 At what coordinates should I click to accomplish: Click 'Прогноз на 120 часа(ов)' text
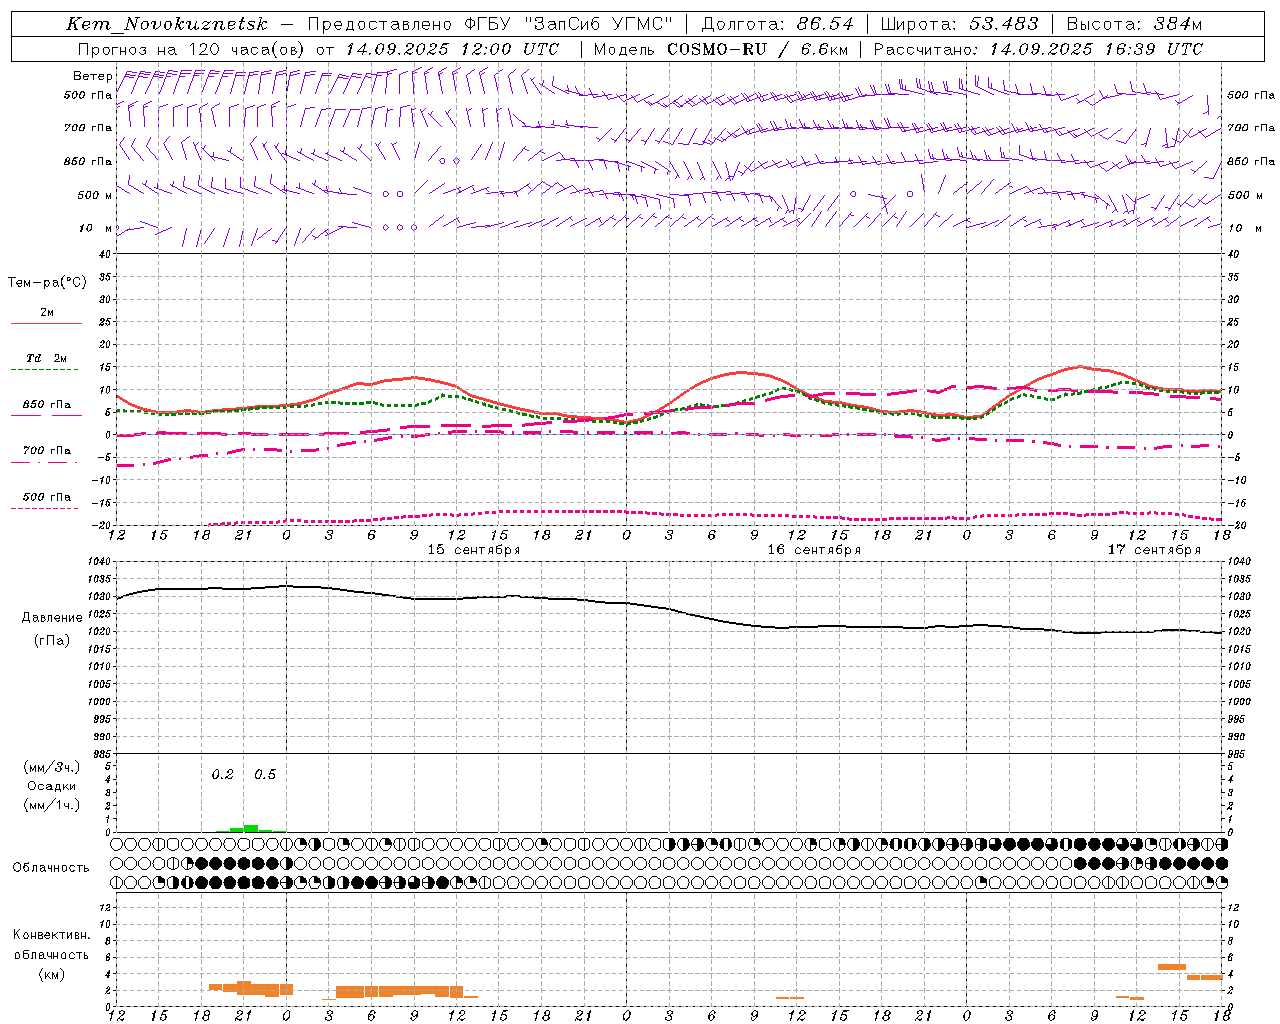click(193, 49)
